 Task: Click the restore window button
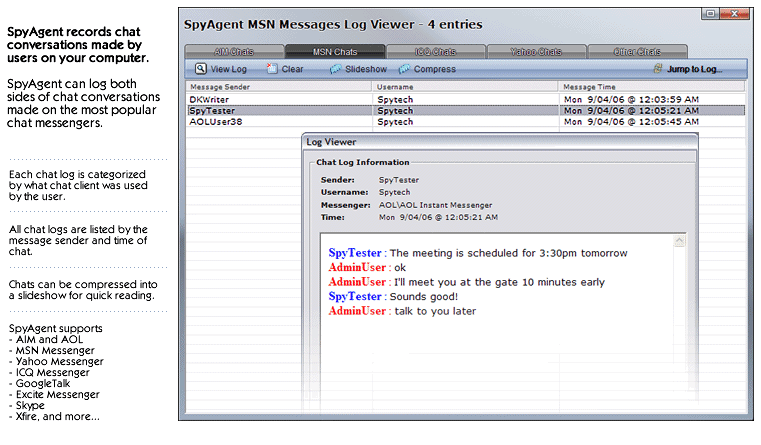[x=710, y=14]
